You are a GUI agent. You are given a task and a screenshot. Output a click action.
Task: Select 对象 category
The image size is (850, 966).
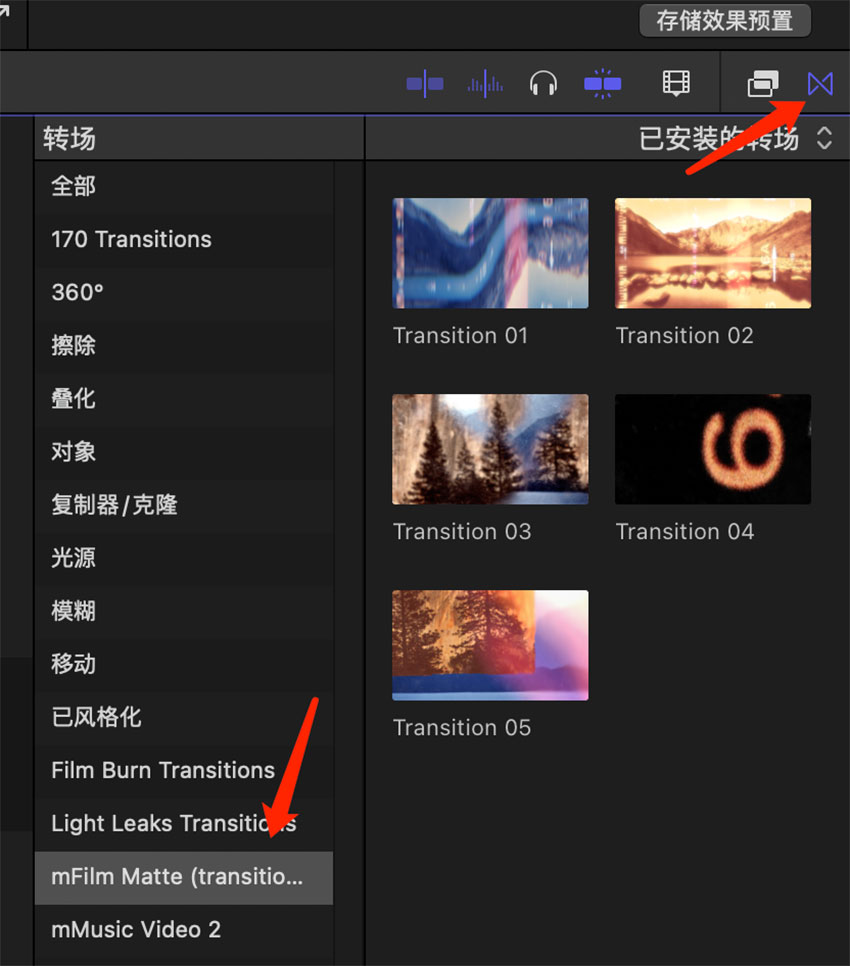(x=184, y=451)
